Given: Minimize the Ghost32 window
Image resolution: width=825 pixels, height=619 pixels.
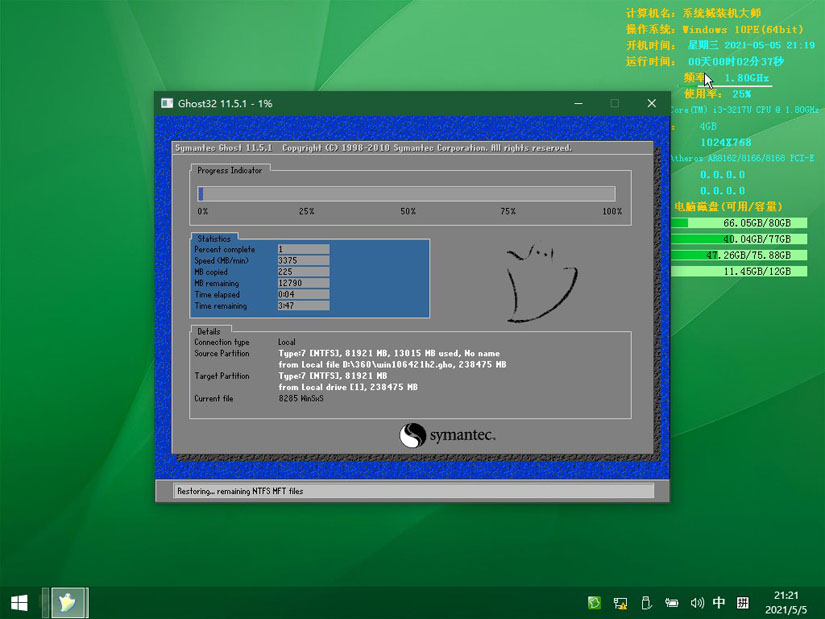Looking at the screenshot, I should tap(578, 103).
